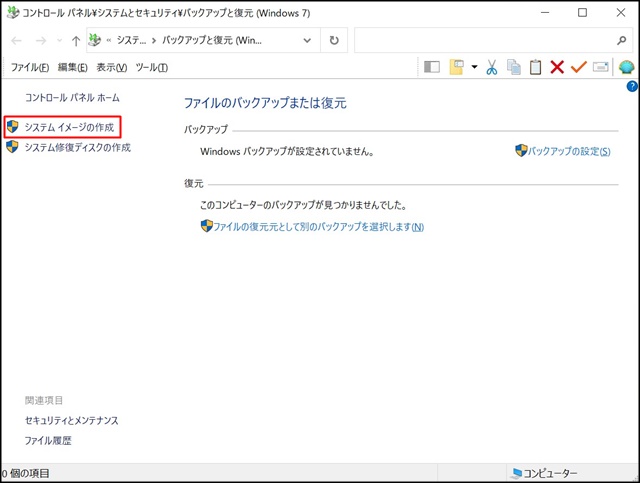640x483 pixels.
Task: Click the shield icon beside ファイルの復元元 link
Action: click(x=207, y=226)
